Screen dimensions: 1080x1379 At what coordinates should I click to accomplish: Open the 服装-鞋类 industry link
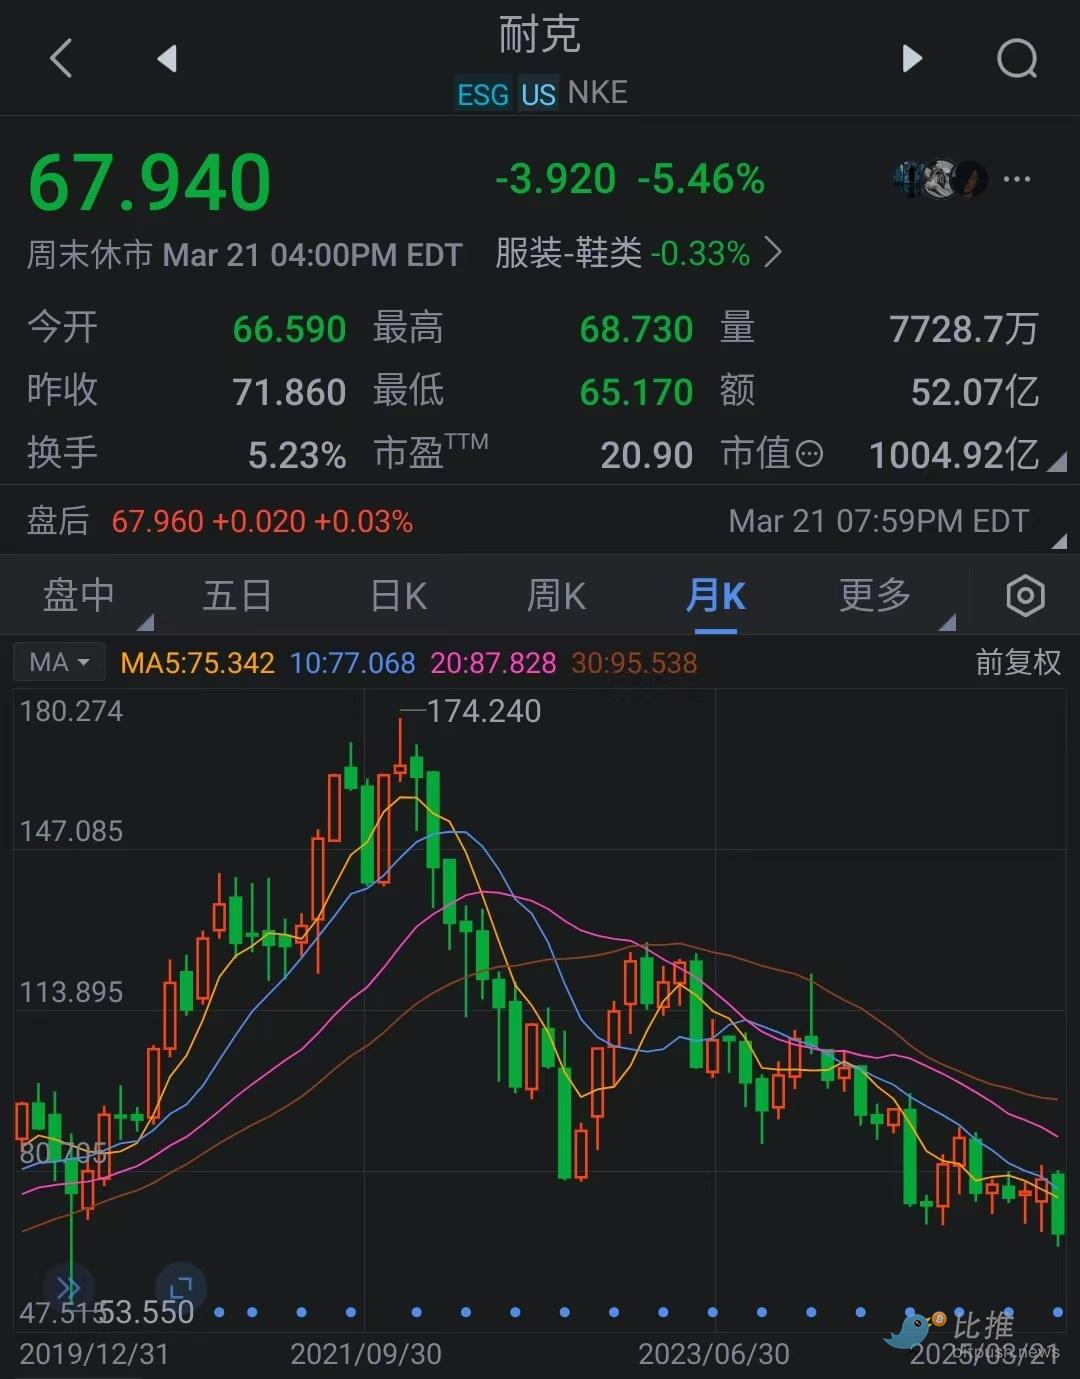(638, 254)
